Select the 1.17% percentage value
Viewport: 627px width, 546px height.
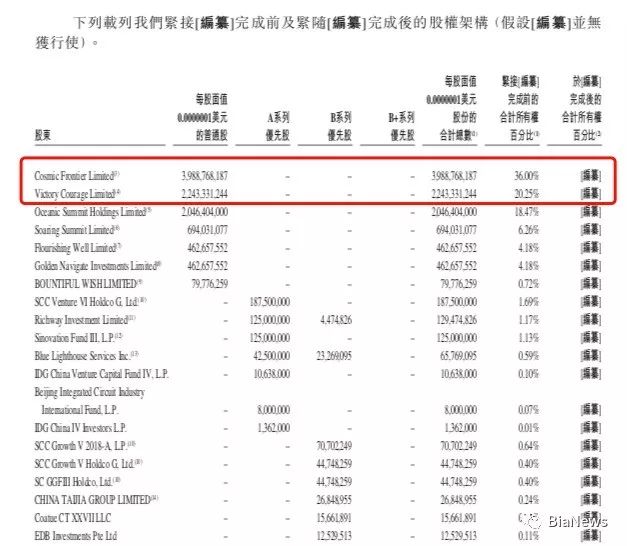[x=528, y=320]
